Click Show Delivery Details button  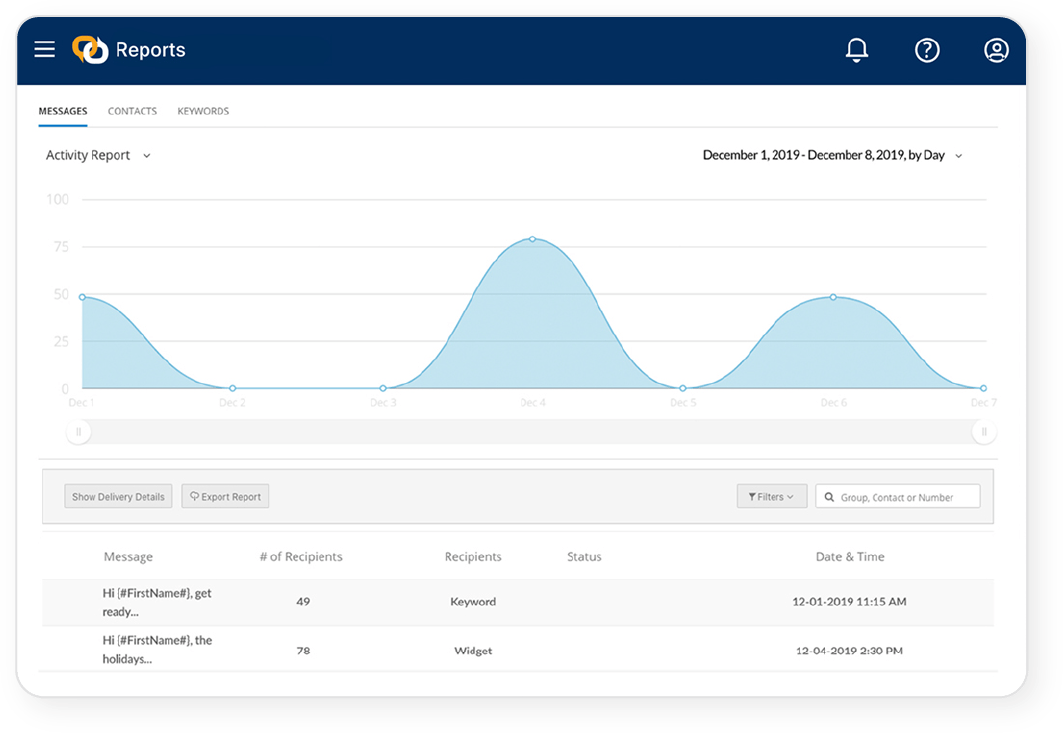pos(118,497)
